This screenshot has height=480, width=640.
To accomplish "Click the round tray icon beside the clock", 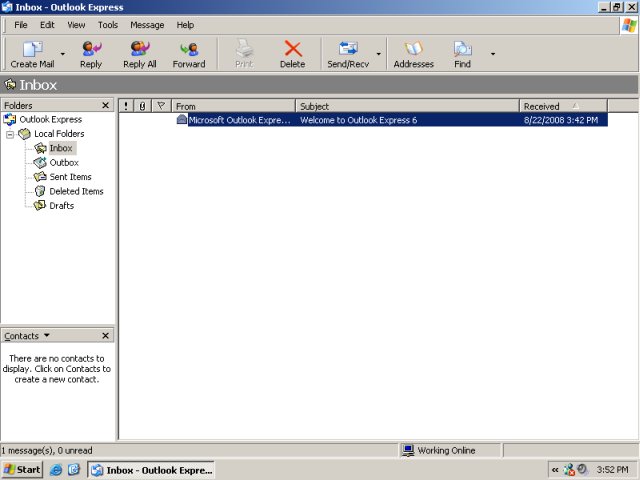I will coord(582,469).
